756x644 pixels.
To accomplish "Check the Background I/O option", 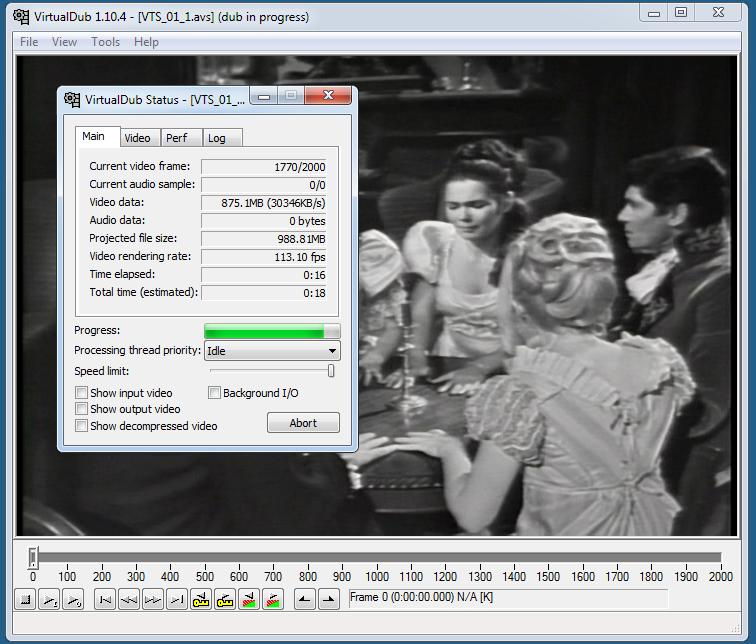I will point(214,393).
